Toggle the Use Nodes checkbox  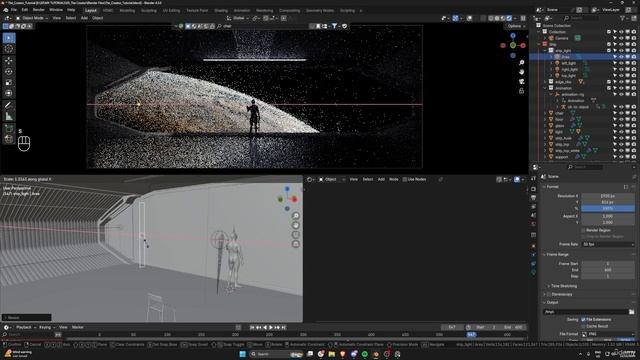click(404, 179)
